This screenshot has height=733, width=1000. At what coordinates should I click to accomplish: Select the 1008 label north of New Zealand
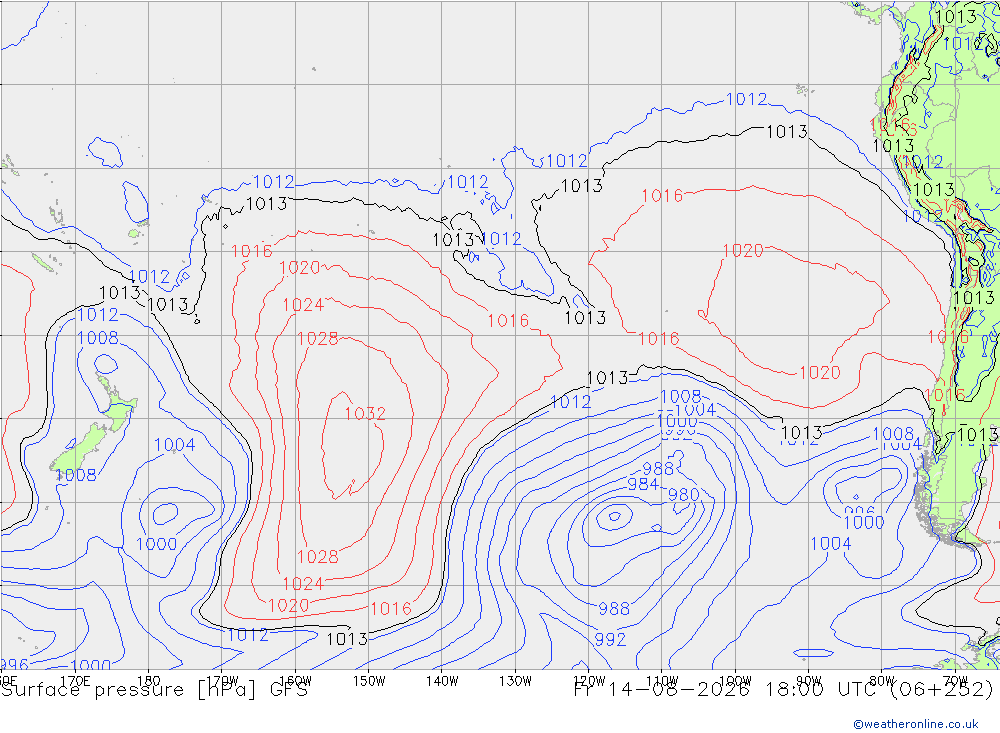click(98, 337)
